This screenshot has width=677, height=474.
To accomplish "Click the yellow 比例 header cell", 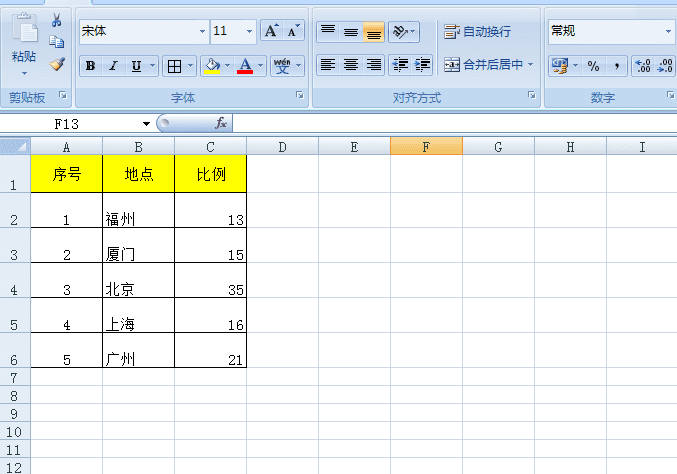I will point(211,174).
